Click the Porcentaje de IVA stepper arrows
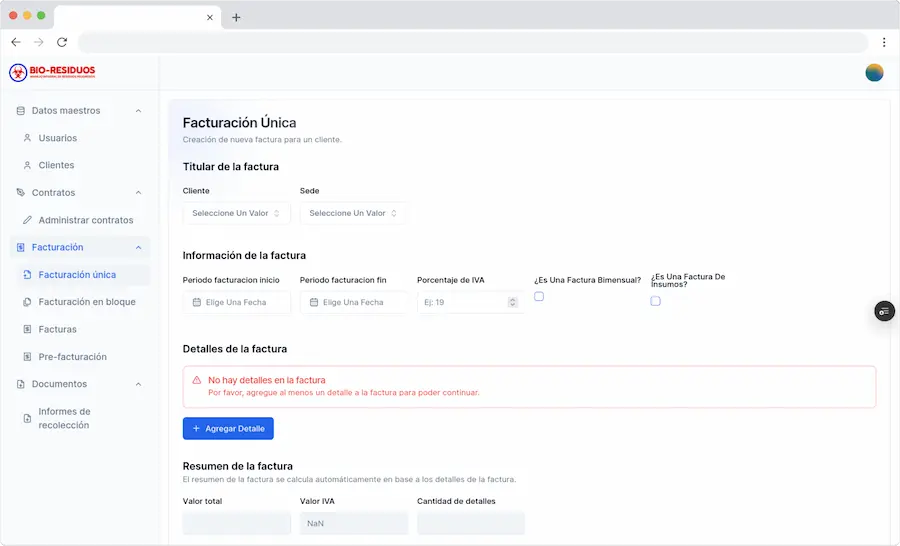This screenshot has width=900, height=546. pos(513,302)
